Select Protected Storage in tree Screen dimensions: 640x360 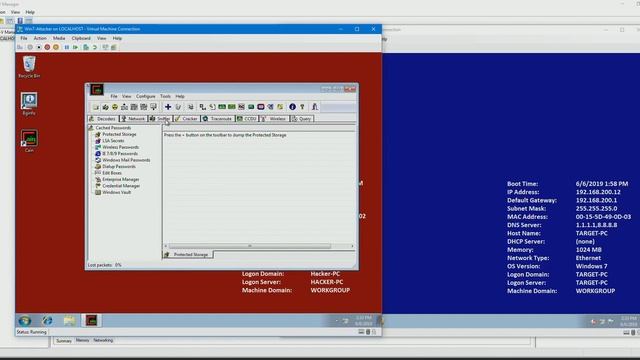(119, 134)
